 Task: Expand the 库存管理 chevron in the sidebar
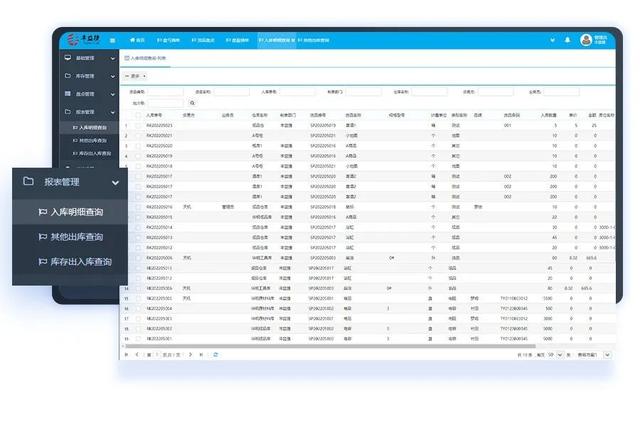pyautogui.click(x=113, y=76)
